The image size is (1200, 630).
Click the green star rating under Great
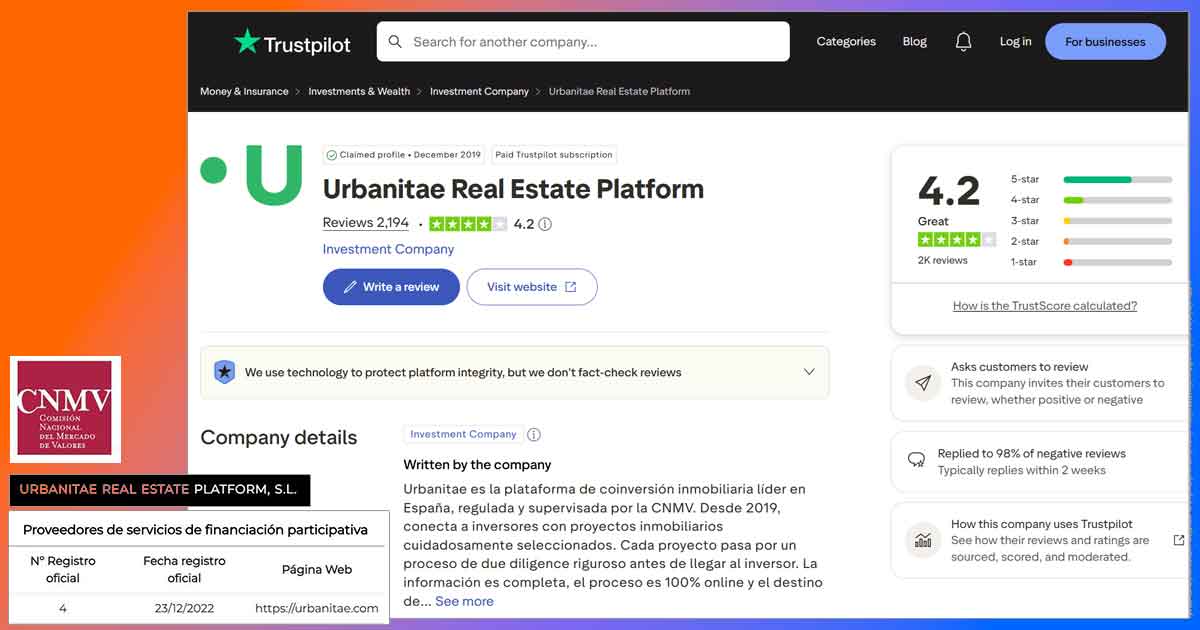[957, 240]
